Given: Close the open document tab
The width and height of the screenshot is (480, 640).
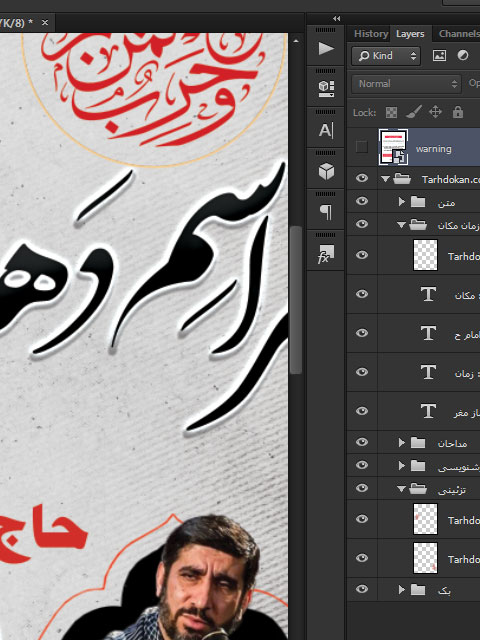Looking at the screenshot, I should (45, 22).
